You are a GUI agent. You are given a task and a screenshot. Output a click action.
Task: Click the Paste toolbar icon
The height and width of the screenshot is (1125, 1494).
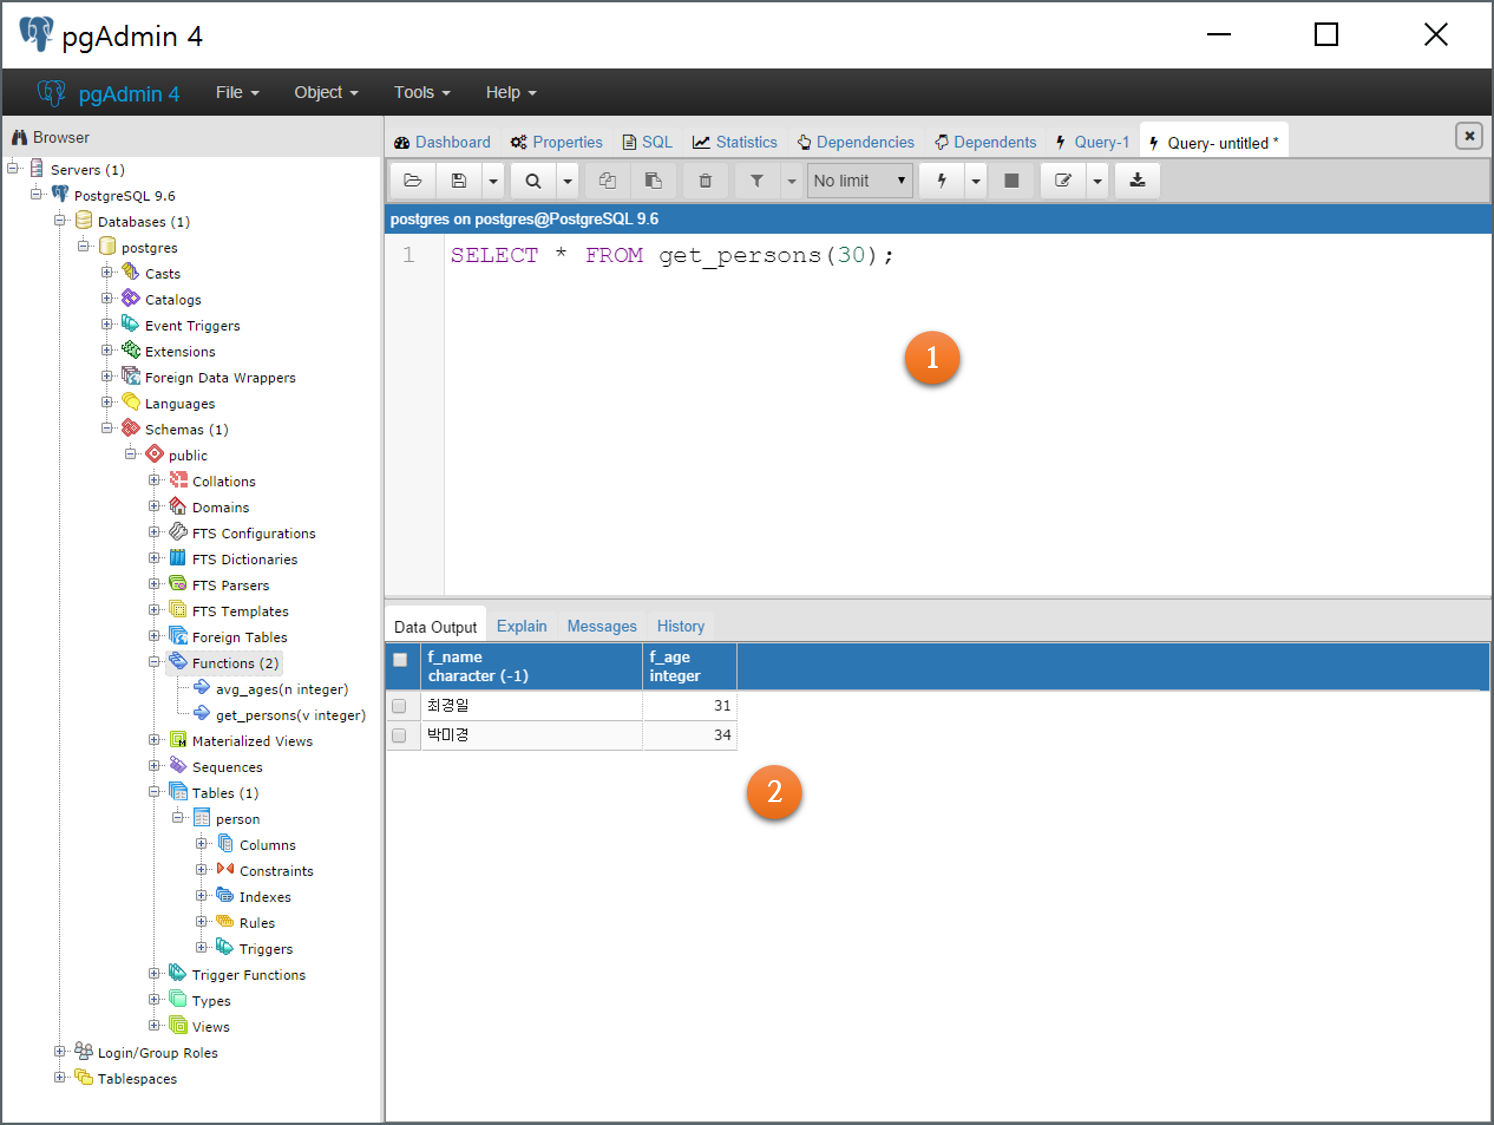click(653, 181)
